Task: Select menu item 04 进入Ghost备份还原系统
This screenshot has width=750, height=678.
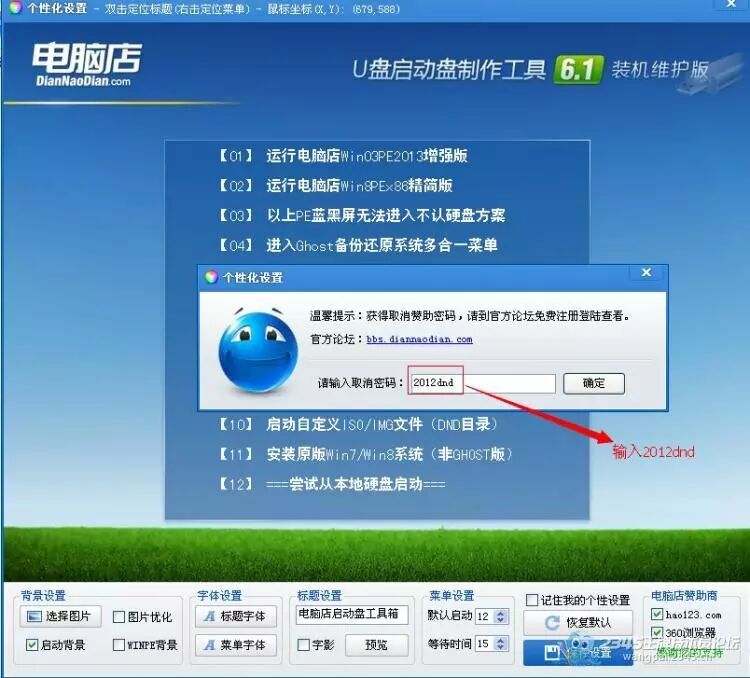Action: coord(358,245)
